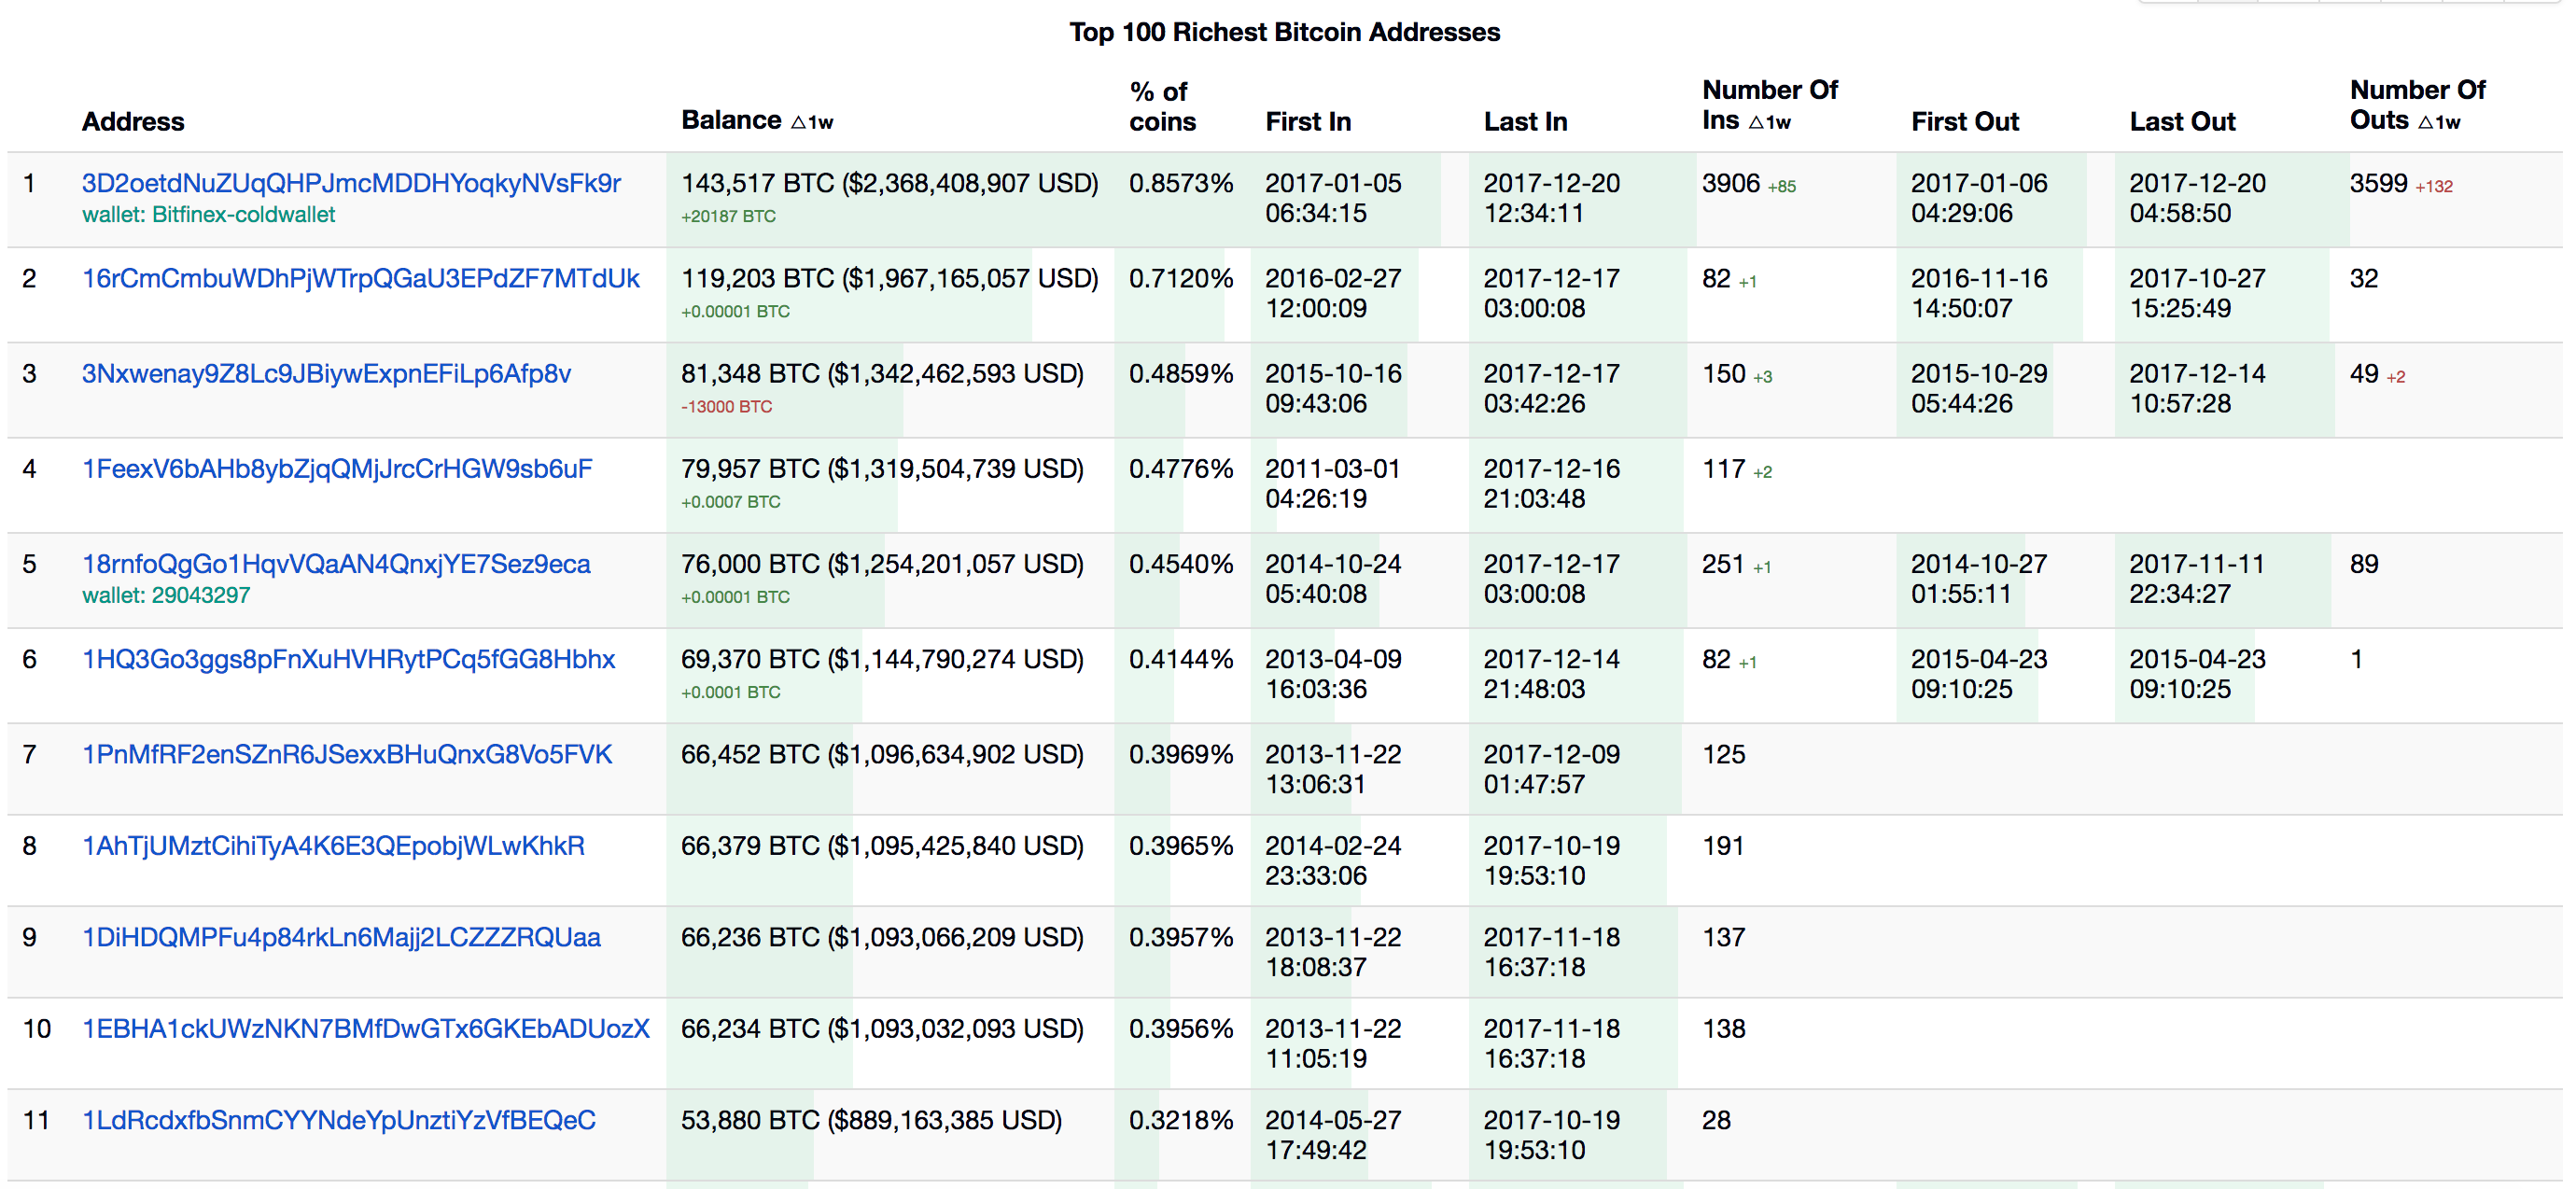Select balance 66,452 BTC ($1,096,634,902 USD)
Viewport: 2576px width, 1189px height.
[882, 753]
